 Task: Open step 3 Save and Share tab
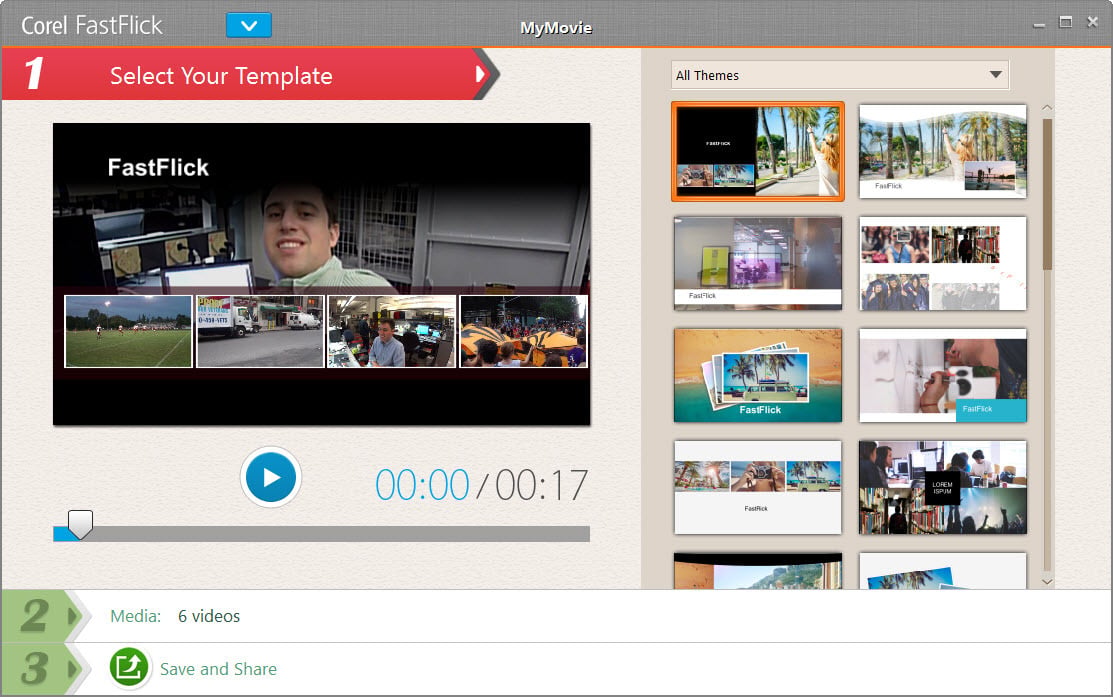[44, 669]
